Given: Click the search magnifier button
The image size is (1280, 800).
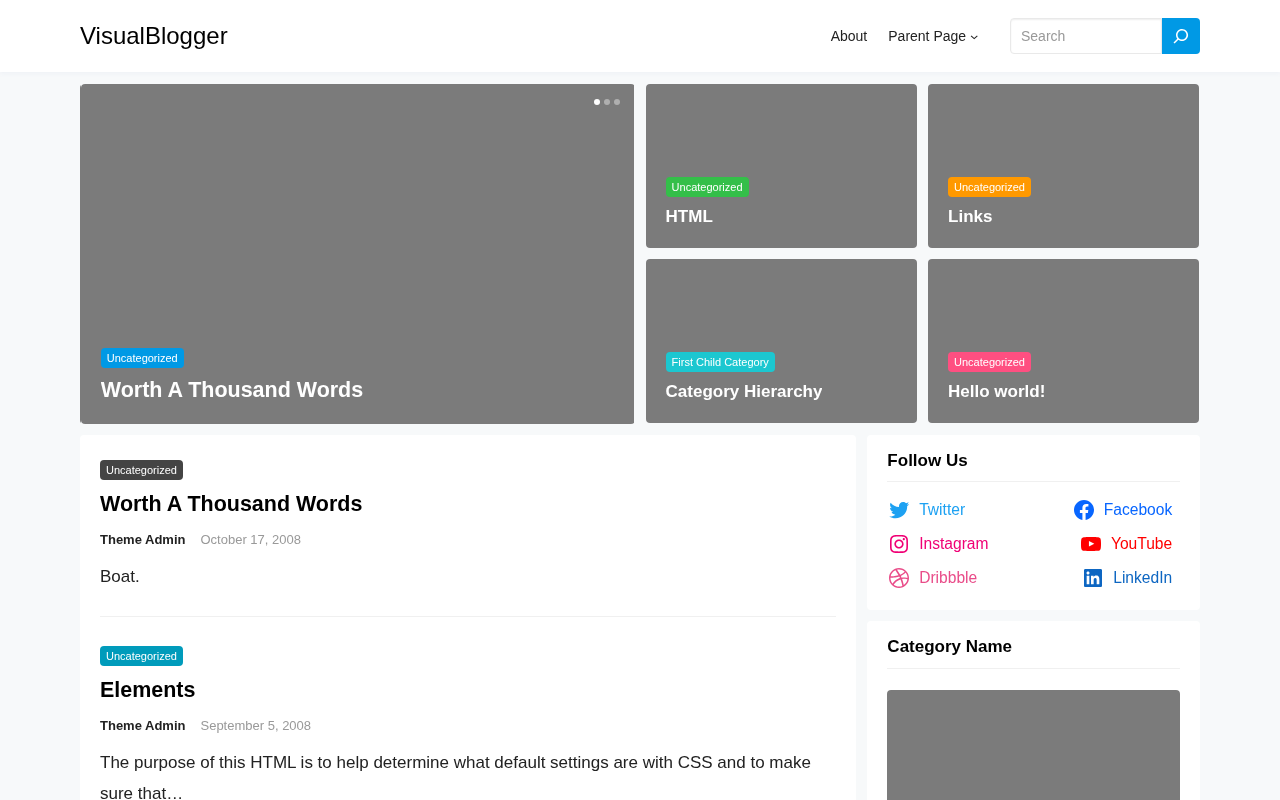Looking at the screenshot, I should point(1181,36).
